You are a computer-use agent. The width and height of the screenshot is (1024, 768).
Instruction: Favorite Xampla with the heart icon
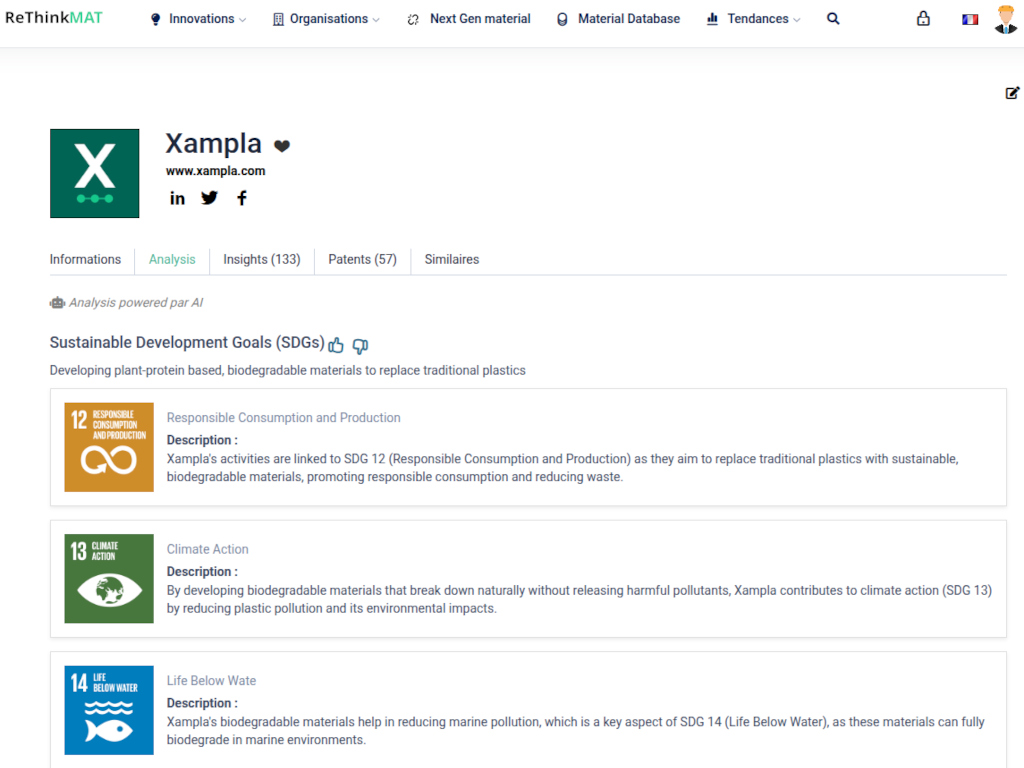281,146
